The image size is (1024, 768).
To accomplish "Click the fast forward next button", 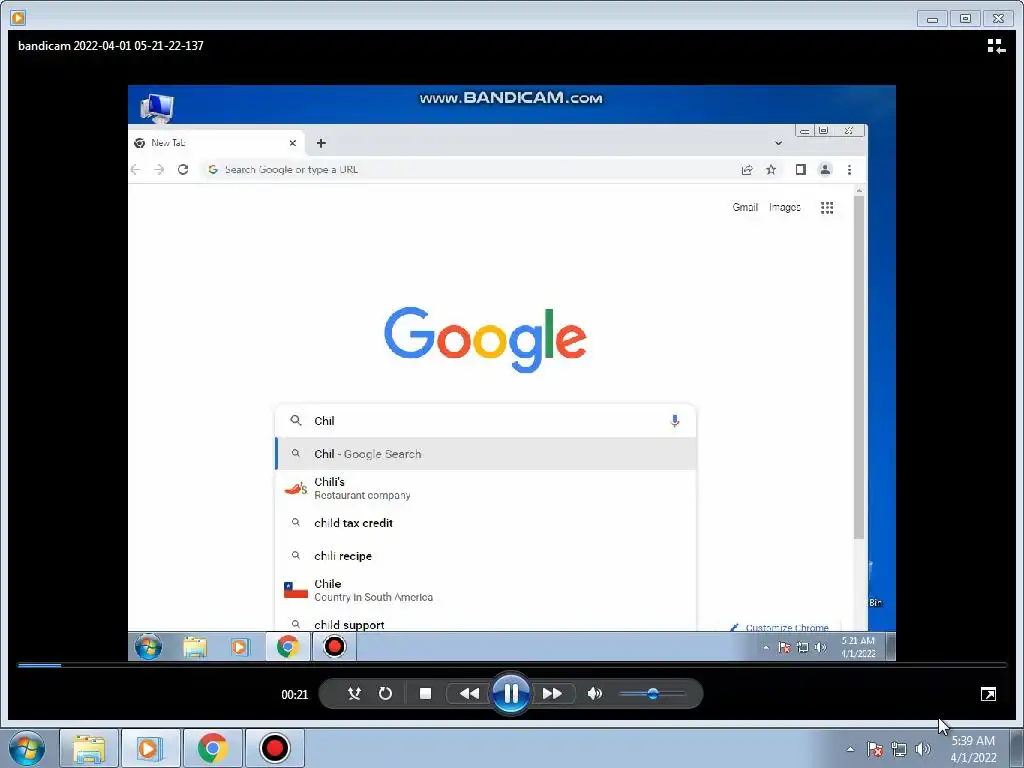I will pos(552,694).
